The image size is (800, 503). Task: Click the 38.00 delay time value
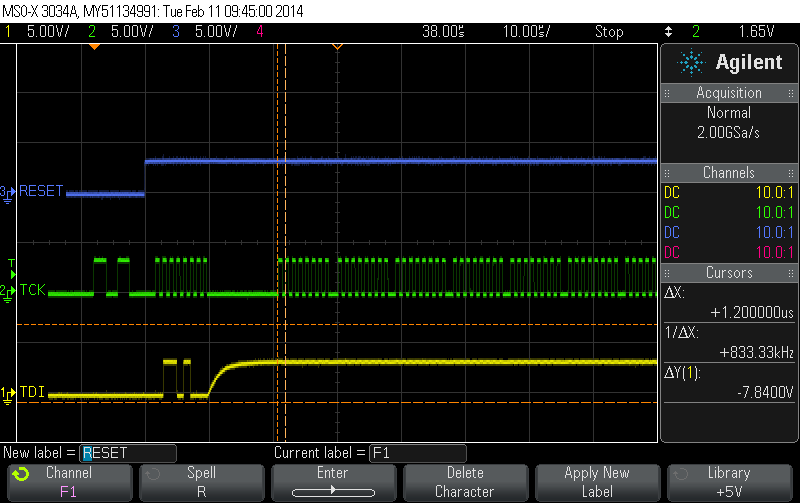[x=443, y=32]
